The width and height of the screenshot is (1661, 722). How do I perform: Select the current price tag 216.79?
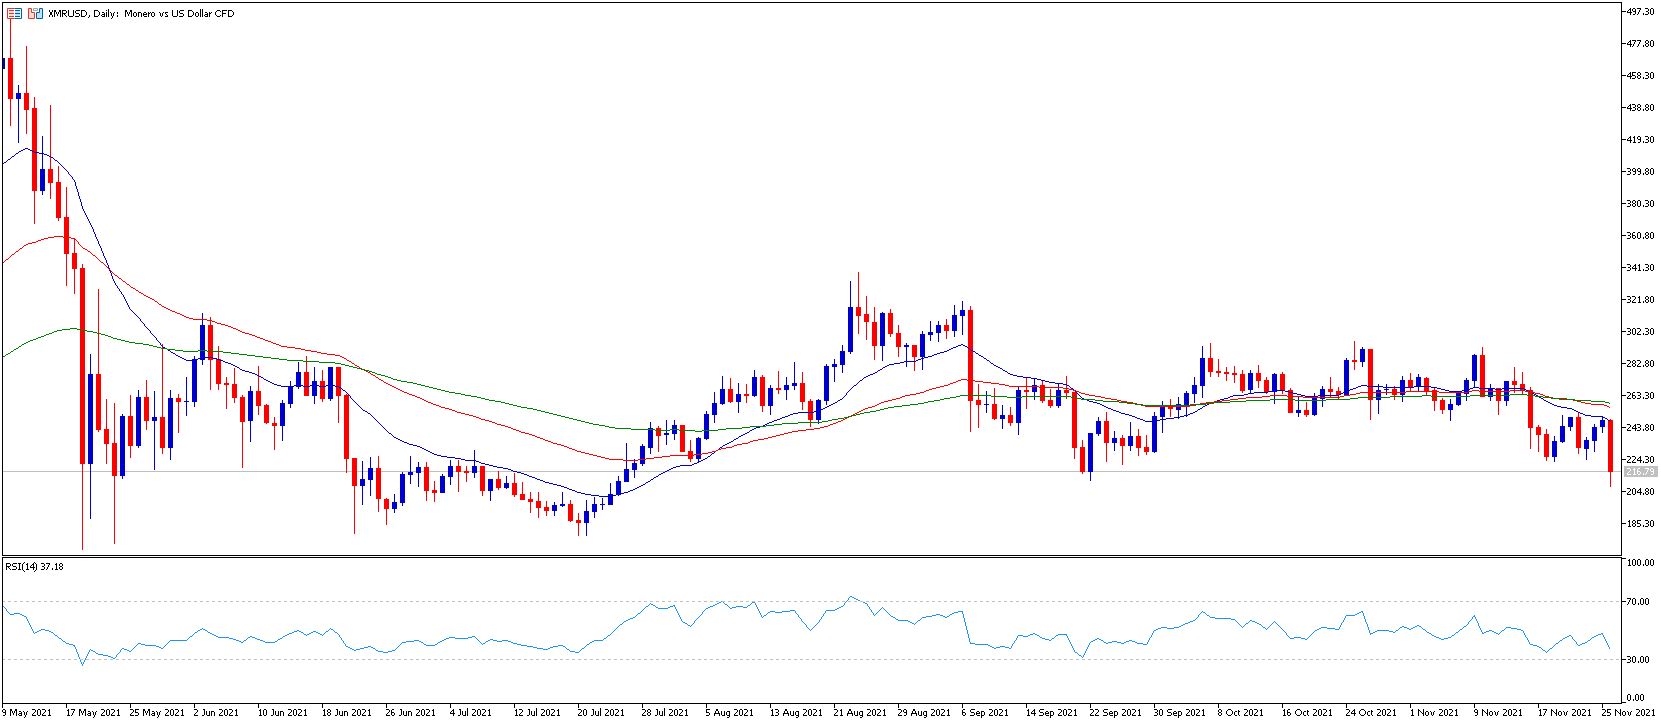click(1641, 472)
